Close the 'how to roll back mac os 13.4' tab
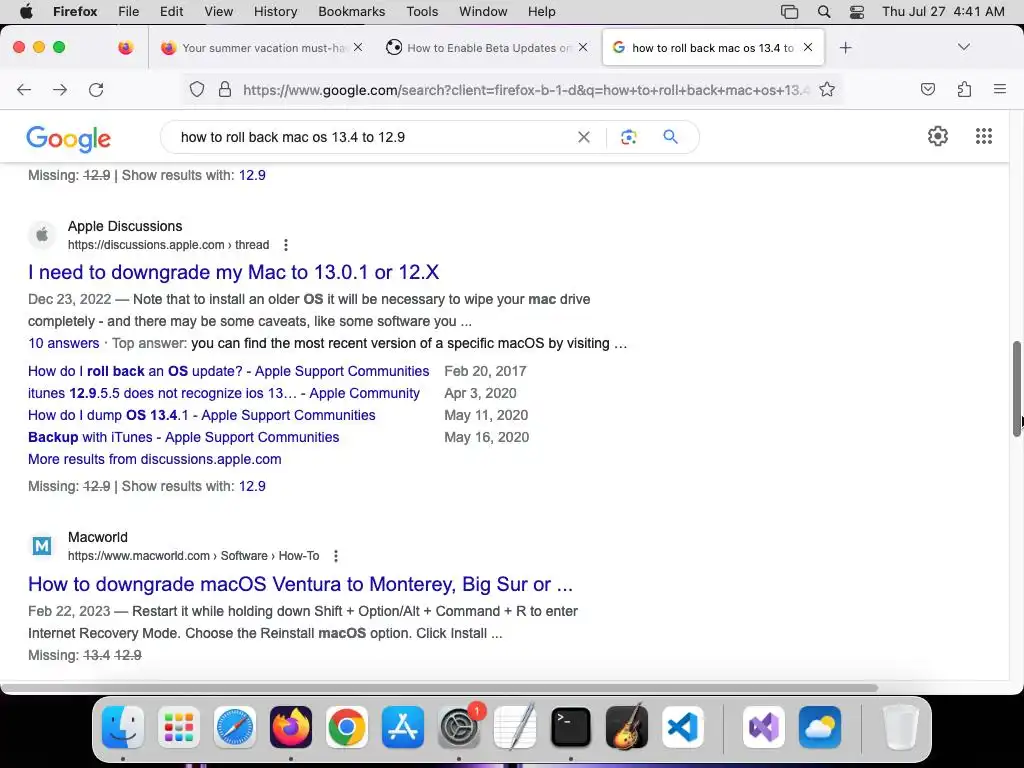The image size is (1024, 768). point(808,47)
